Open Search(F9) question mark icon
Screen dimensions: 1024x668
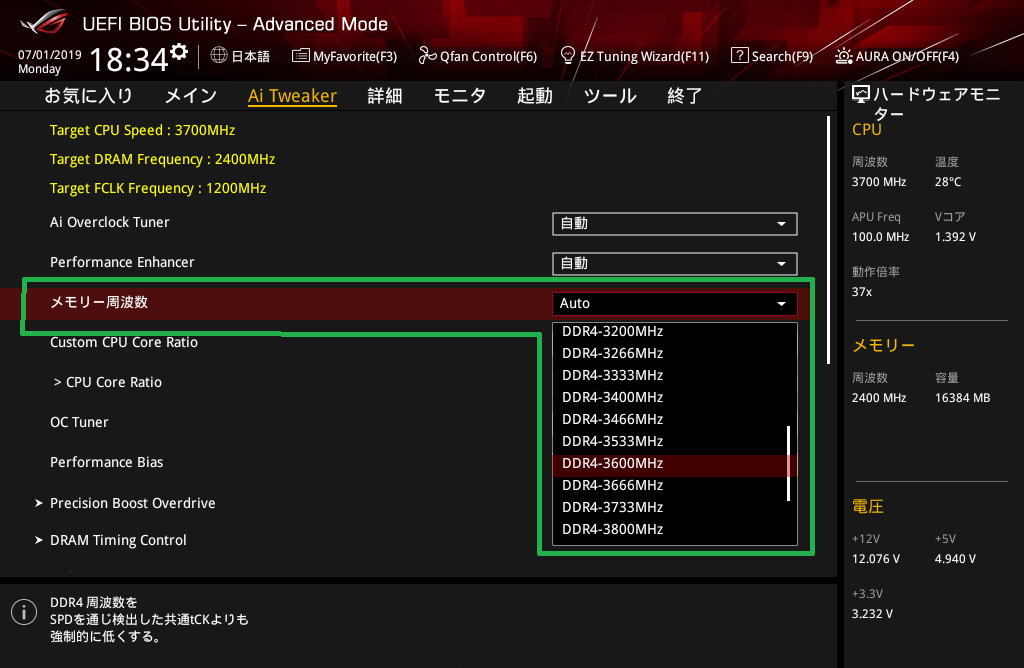[x=739, y=56]
